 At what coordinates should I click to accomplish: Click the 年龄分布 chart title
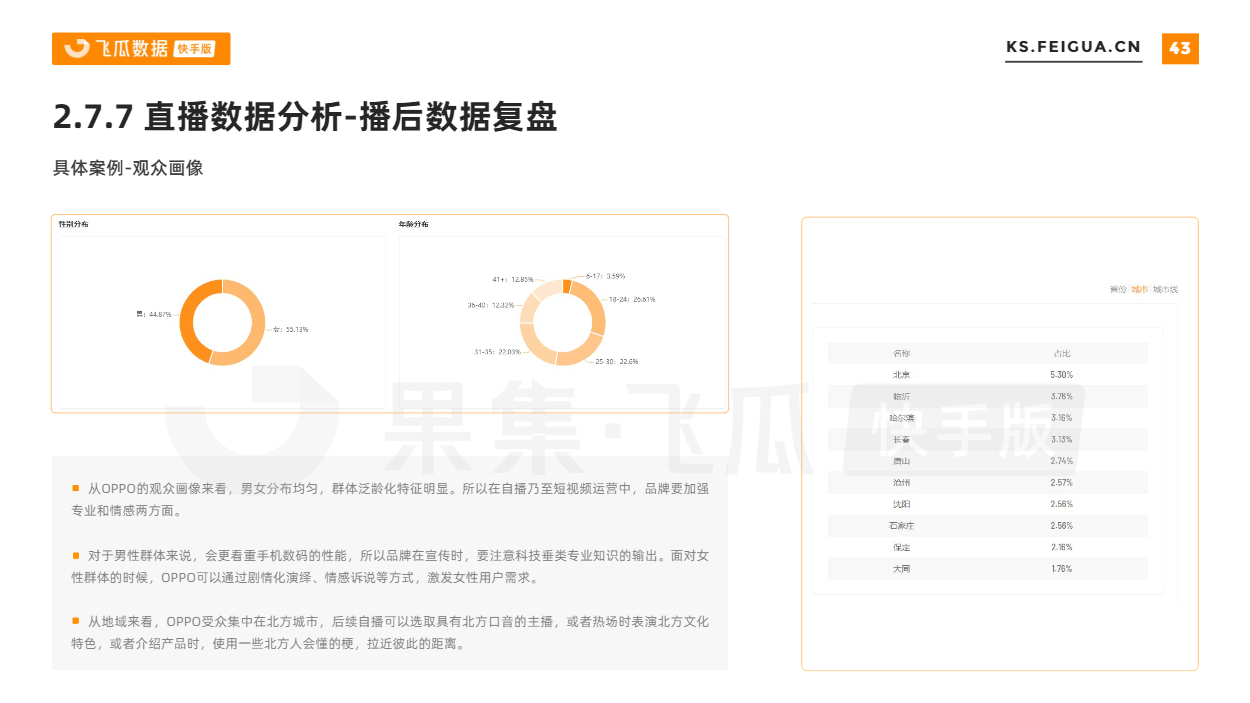pyautogui.click(x=413, y=225)
